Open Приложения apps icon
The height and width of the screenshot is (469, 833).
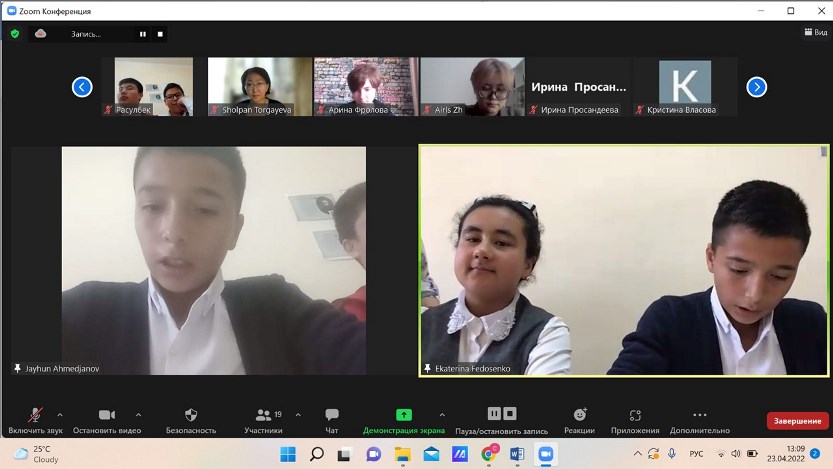tap(634, 415)
